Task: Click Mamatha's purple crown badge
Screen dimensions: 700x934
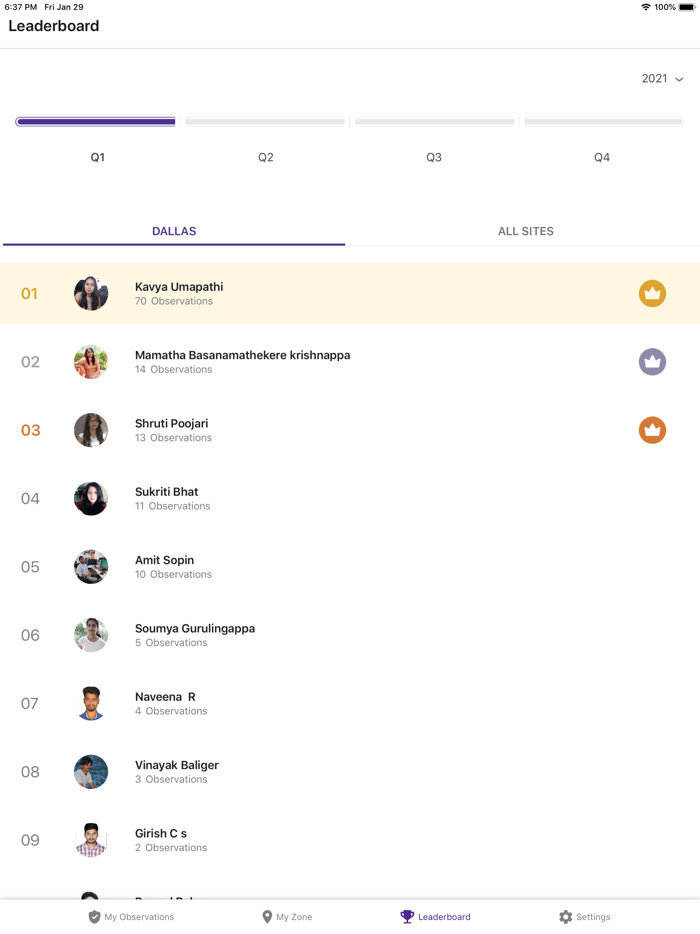Action: pos(652,361)
